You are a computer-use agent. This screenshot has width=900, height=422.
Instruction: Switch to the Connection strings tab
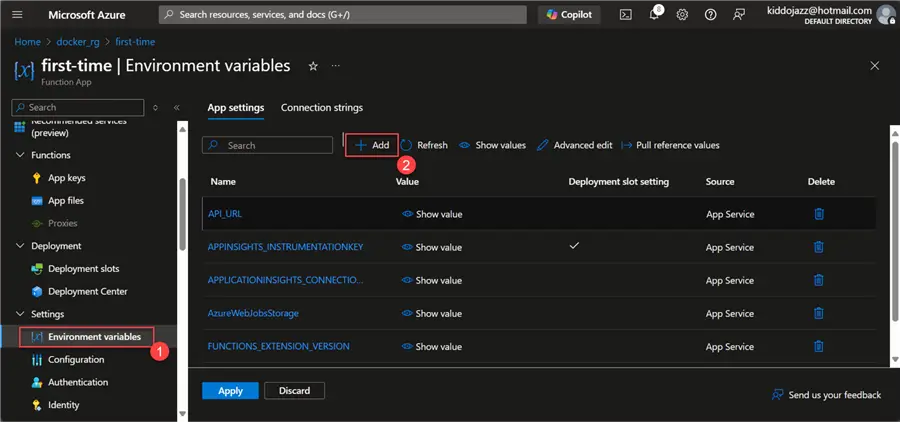(322, 107)
